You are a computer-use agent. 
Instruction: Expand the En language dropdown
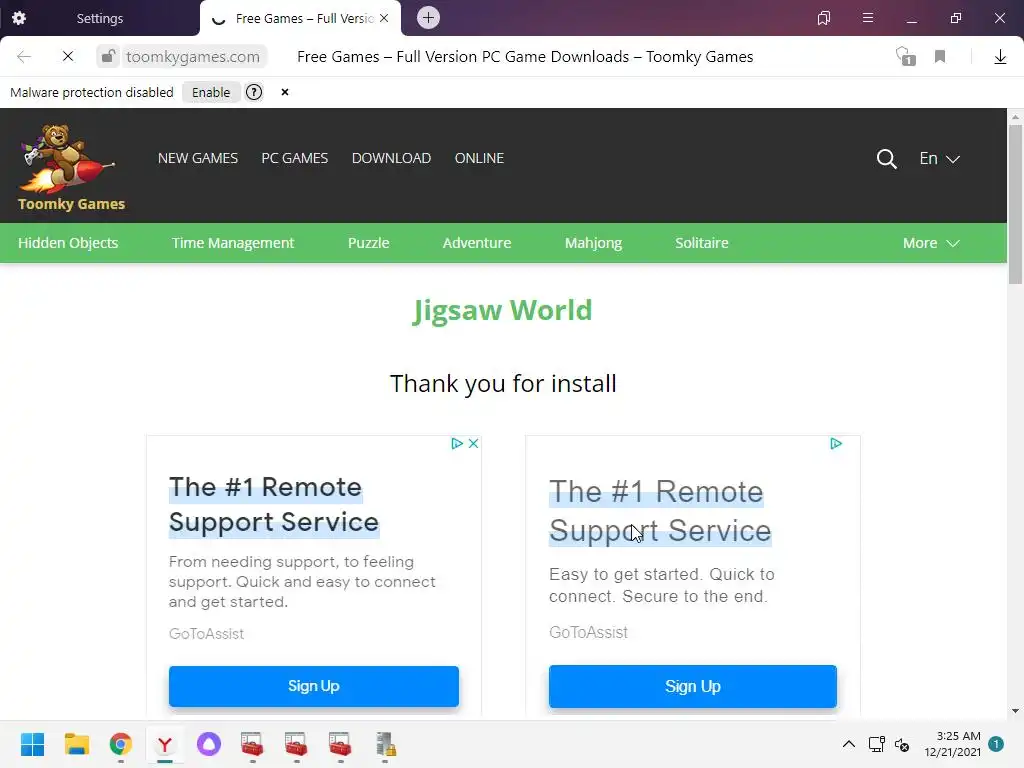click(939, 158)
